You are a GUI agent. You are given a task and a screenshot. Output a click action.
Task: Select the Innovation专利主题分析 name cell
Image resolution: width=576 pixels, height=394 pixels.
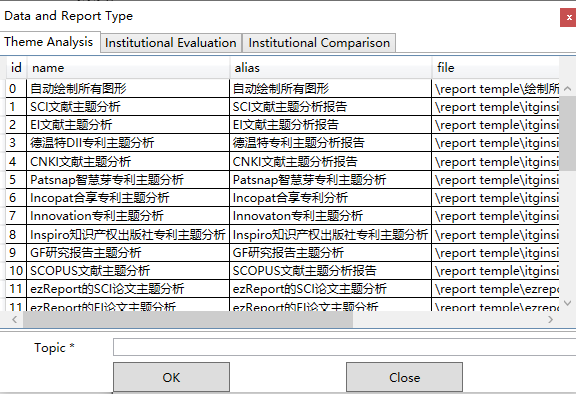point(128,216)
